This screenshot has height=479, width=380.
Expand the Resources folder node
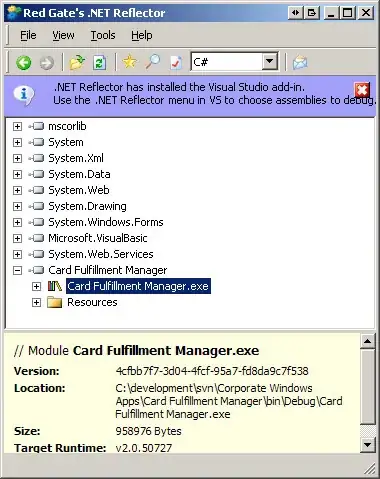coord(36,303)
